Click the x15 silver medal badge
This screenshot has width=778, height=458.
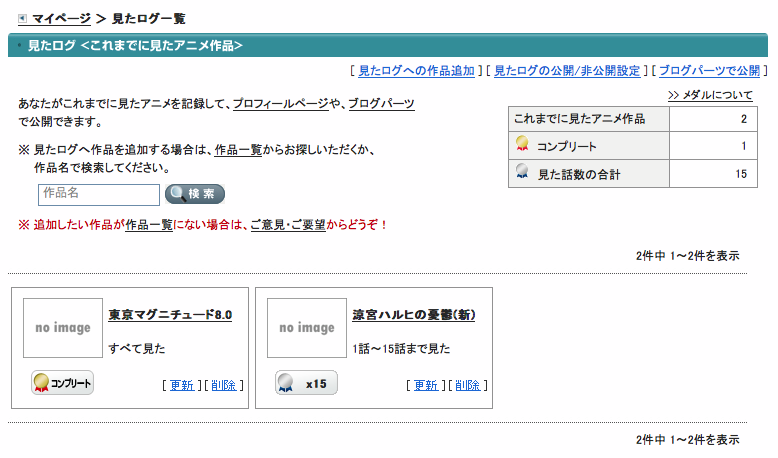[x=306, y=383]
